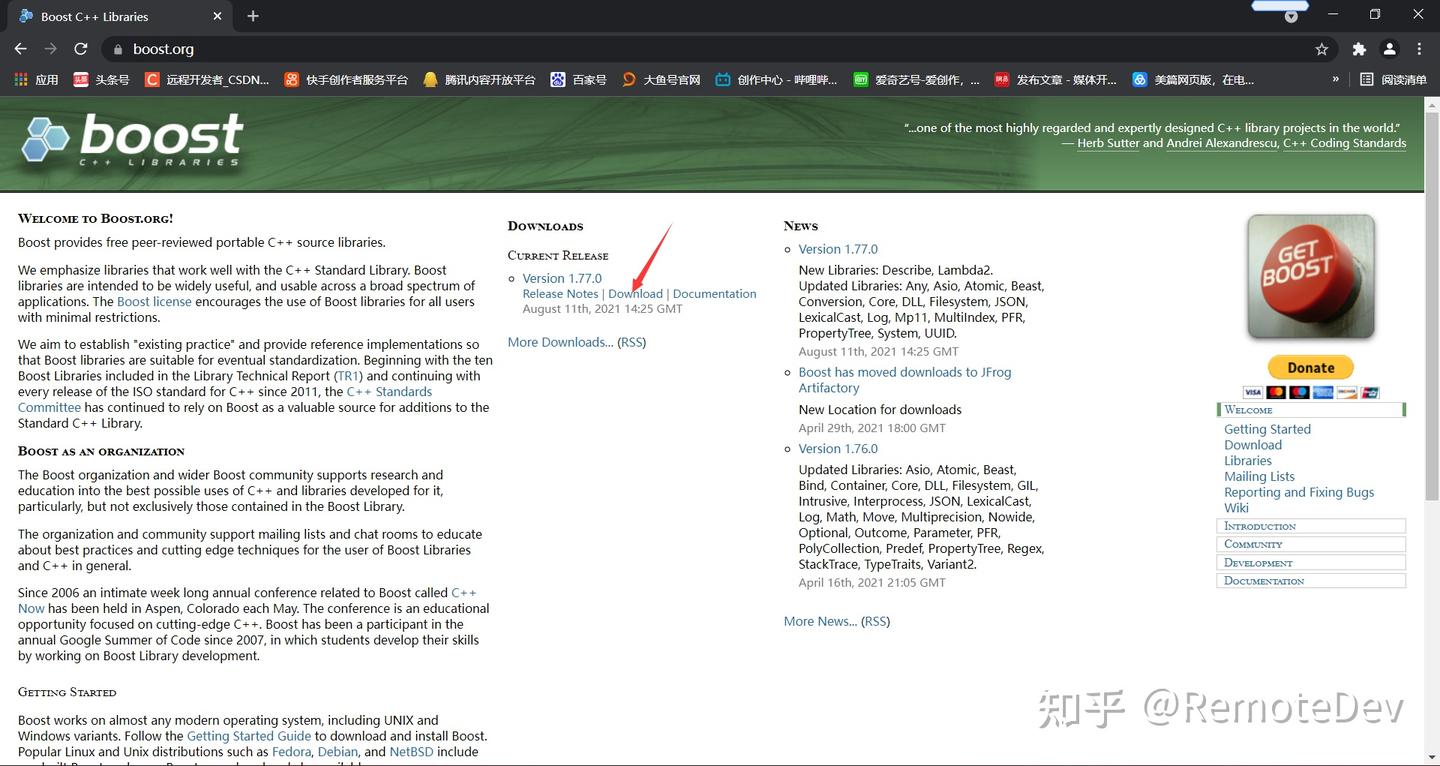Click the GET BOOST red button image

coord(1310,277)
